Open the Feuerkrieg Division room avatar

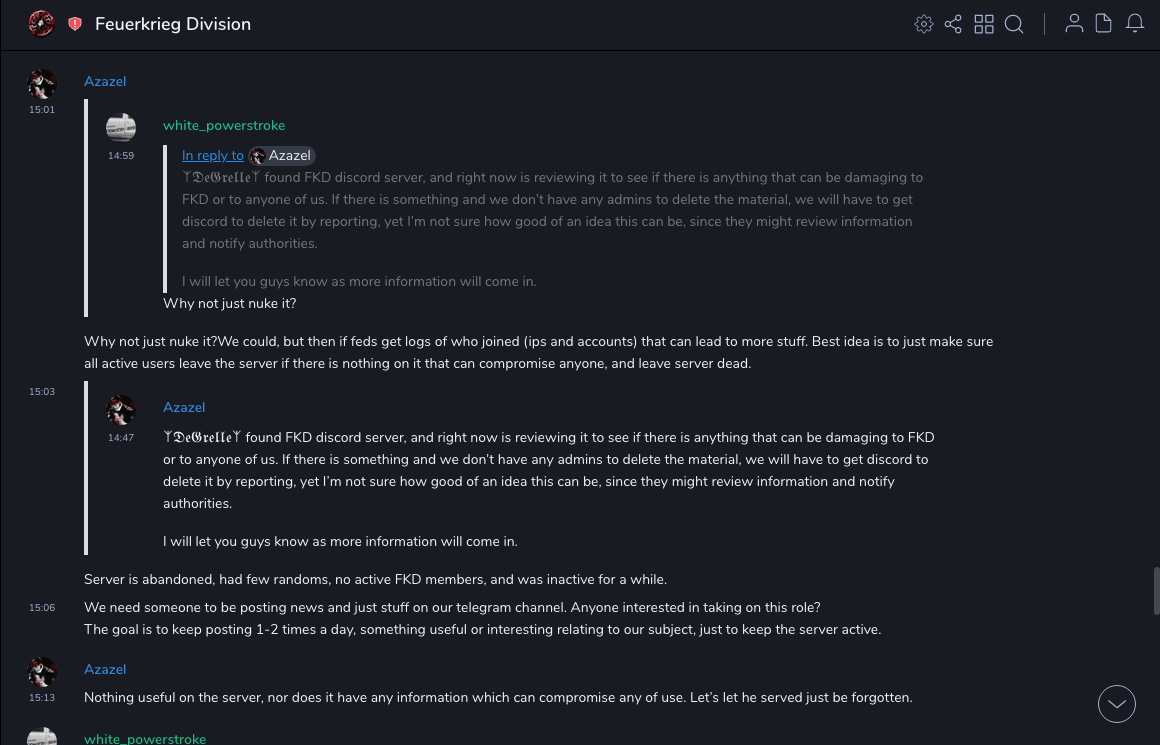(41, 24)
